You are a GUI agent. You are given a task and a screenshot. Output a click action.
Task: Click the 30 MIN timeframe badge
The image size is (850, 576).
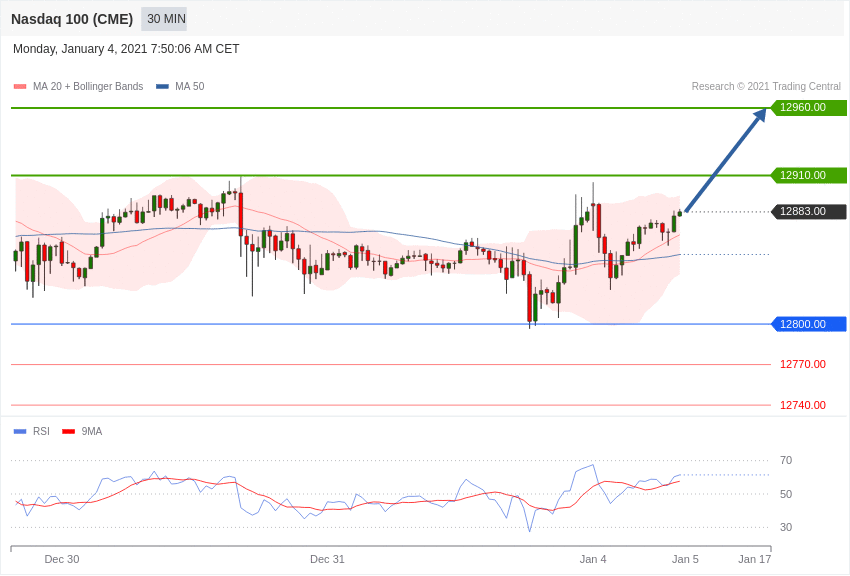click(x=164, y=19)
